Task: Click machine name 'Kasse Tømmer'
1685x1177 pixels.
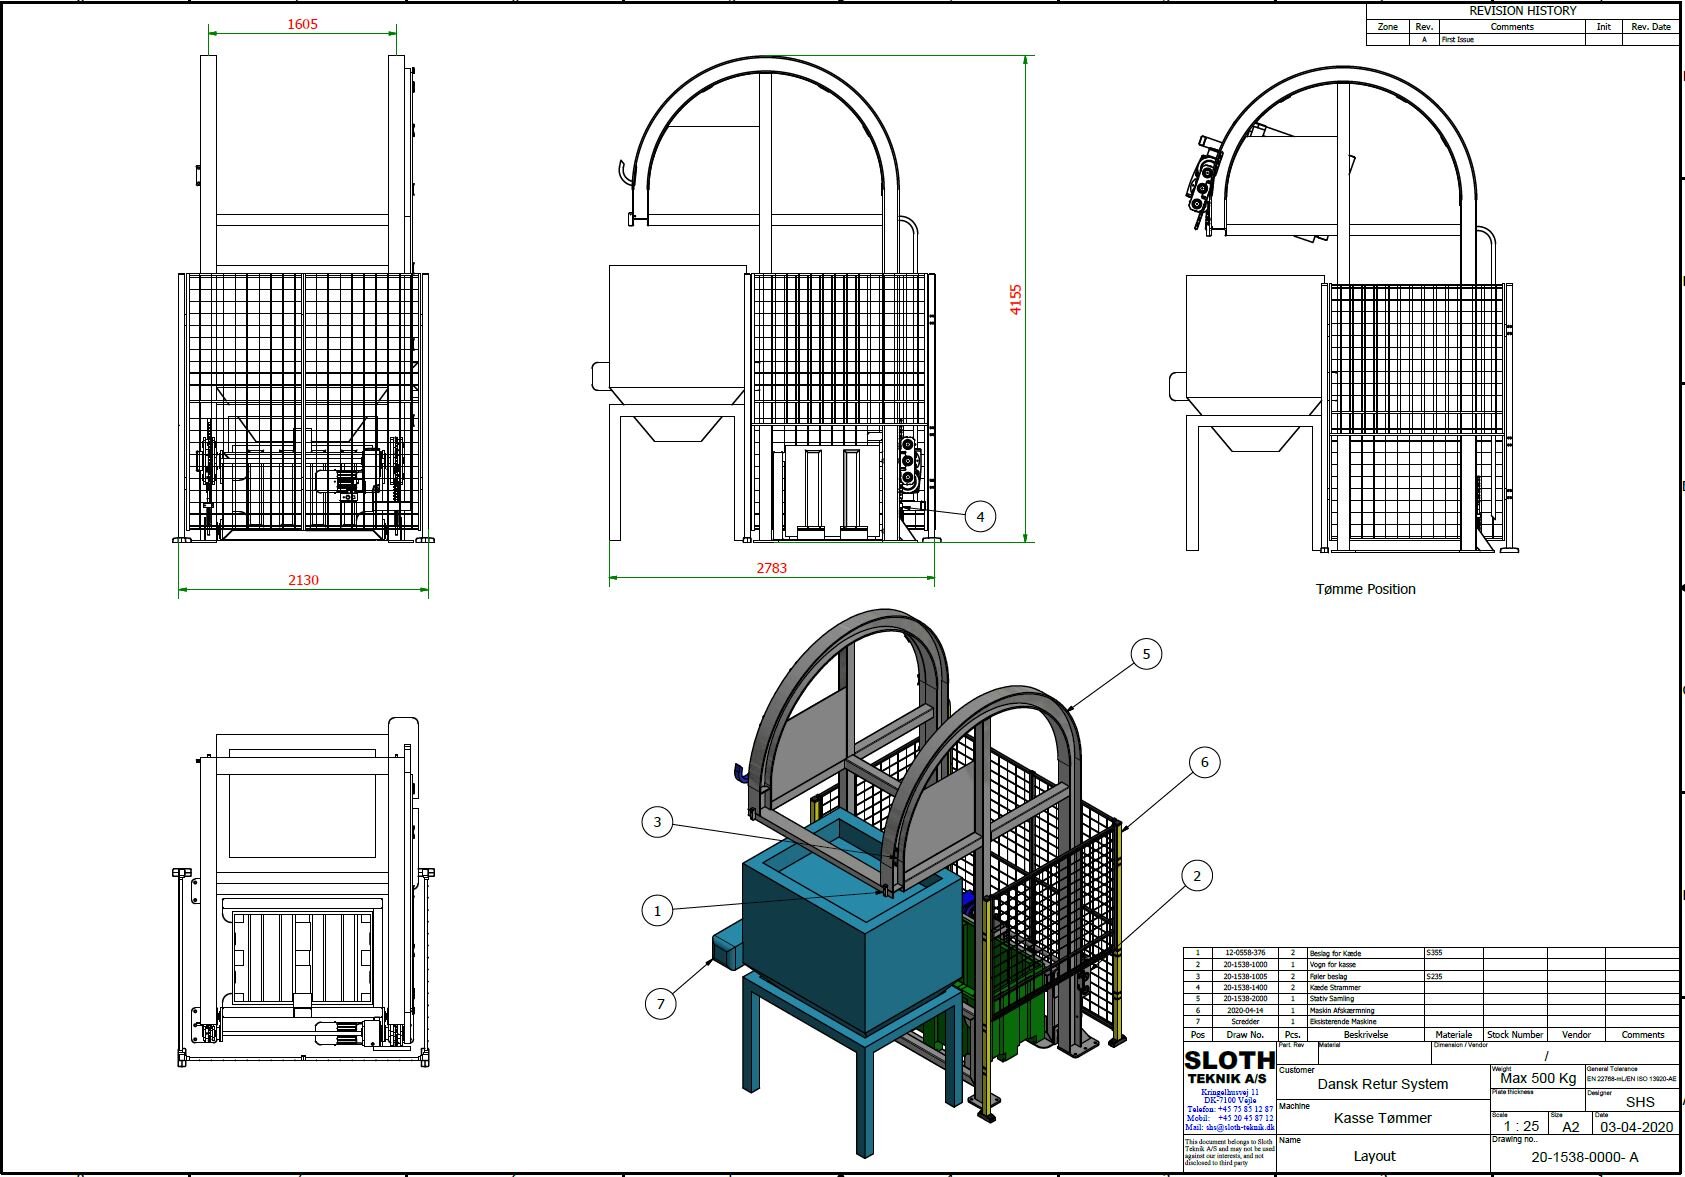Action: click(x=1383, y=1118)
